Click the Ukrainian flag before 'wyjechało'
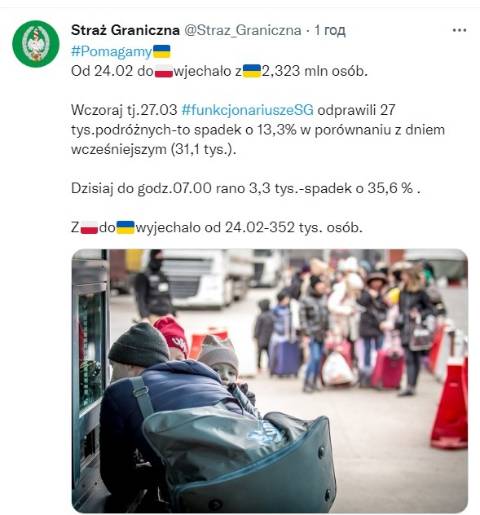This screenshot has height=515, width=480. click(125, 228)
